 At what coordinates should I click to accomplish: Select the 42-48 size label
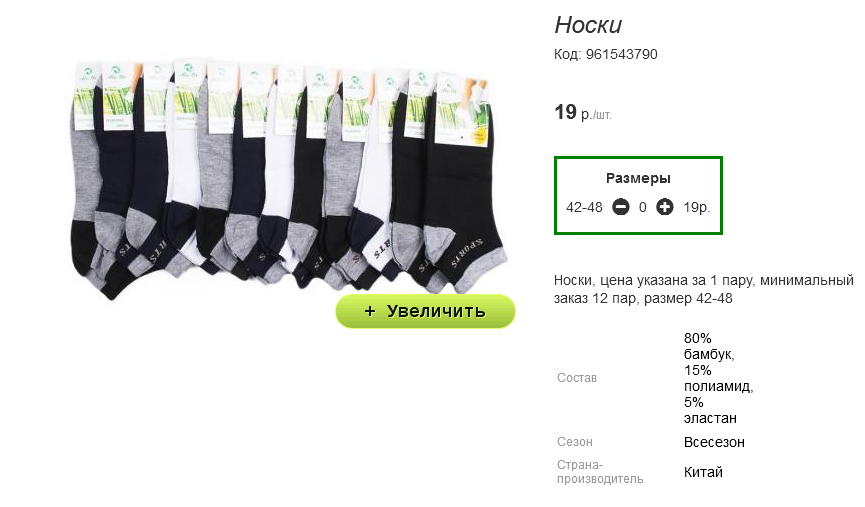coord(584,207)
